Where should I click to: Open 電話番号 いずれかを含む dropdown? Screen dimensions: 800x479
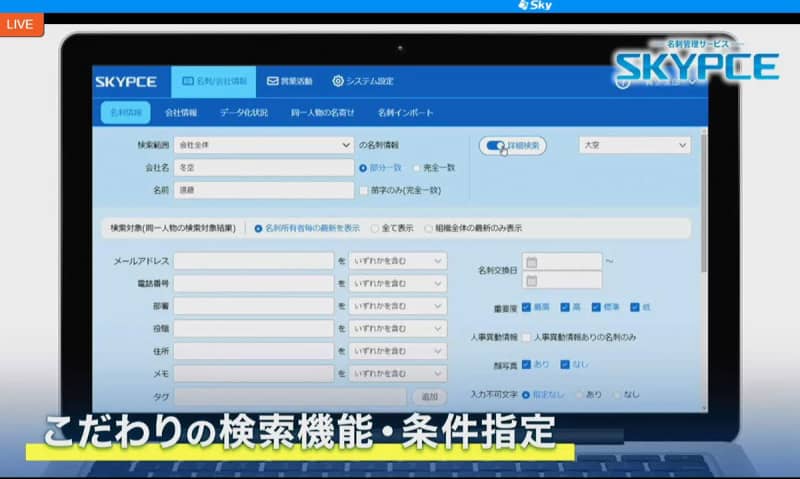pyautogui.click(x=398, y=284)
